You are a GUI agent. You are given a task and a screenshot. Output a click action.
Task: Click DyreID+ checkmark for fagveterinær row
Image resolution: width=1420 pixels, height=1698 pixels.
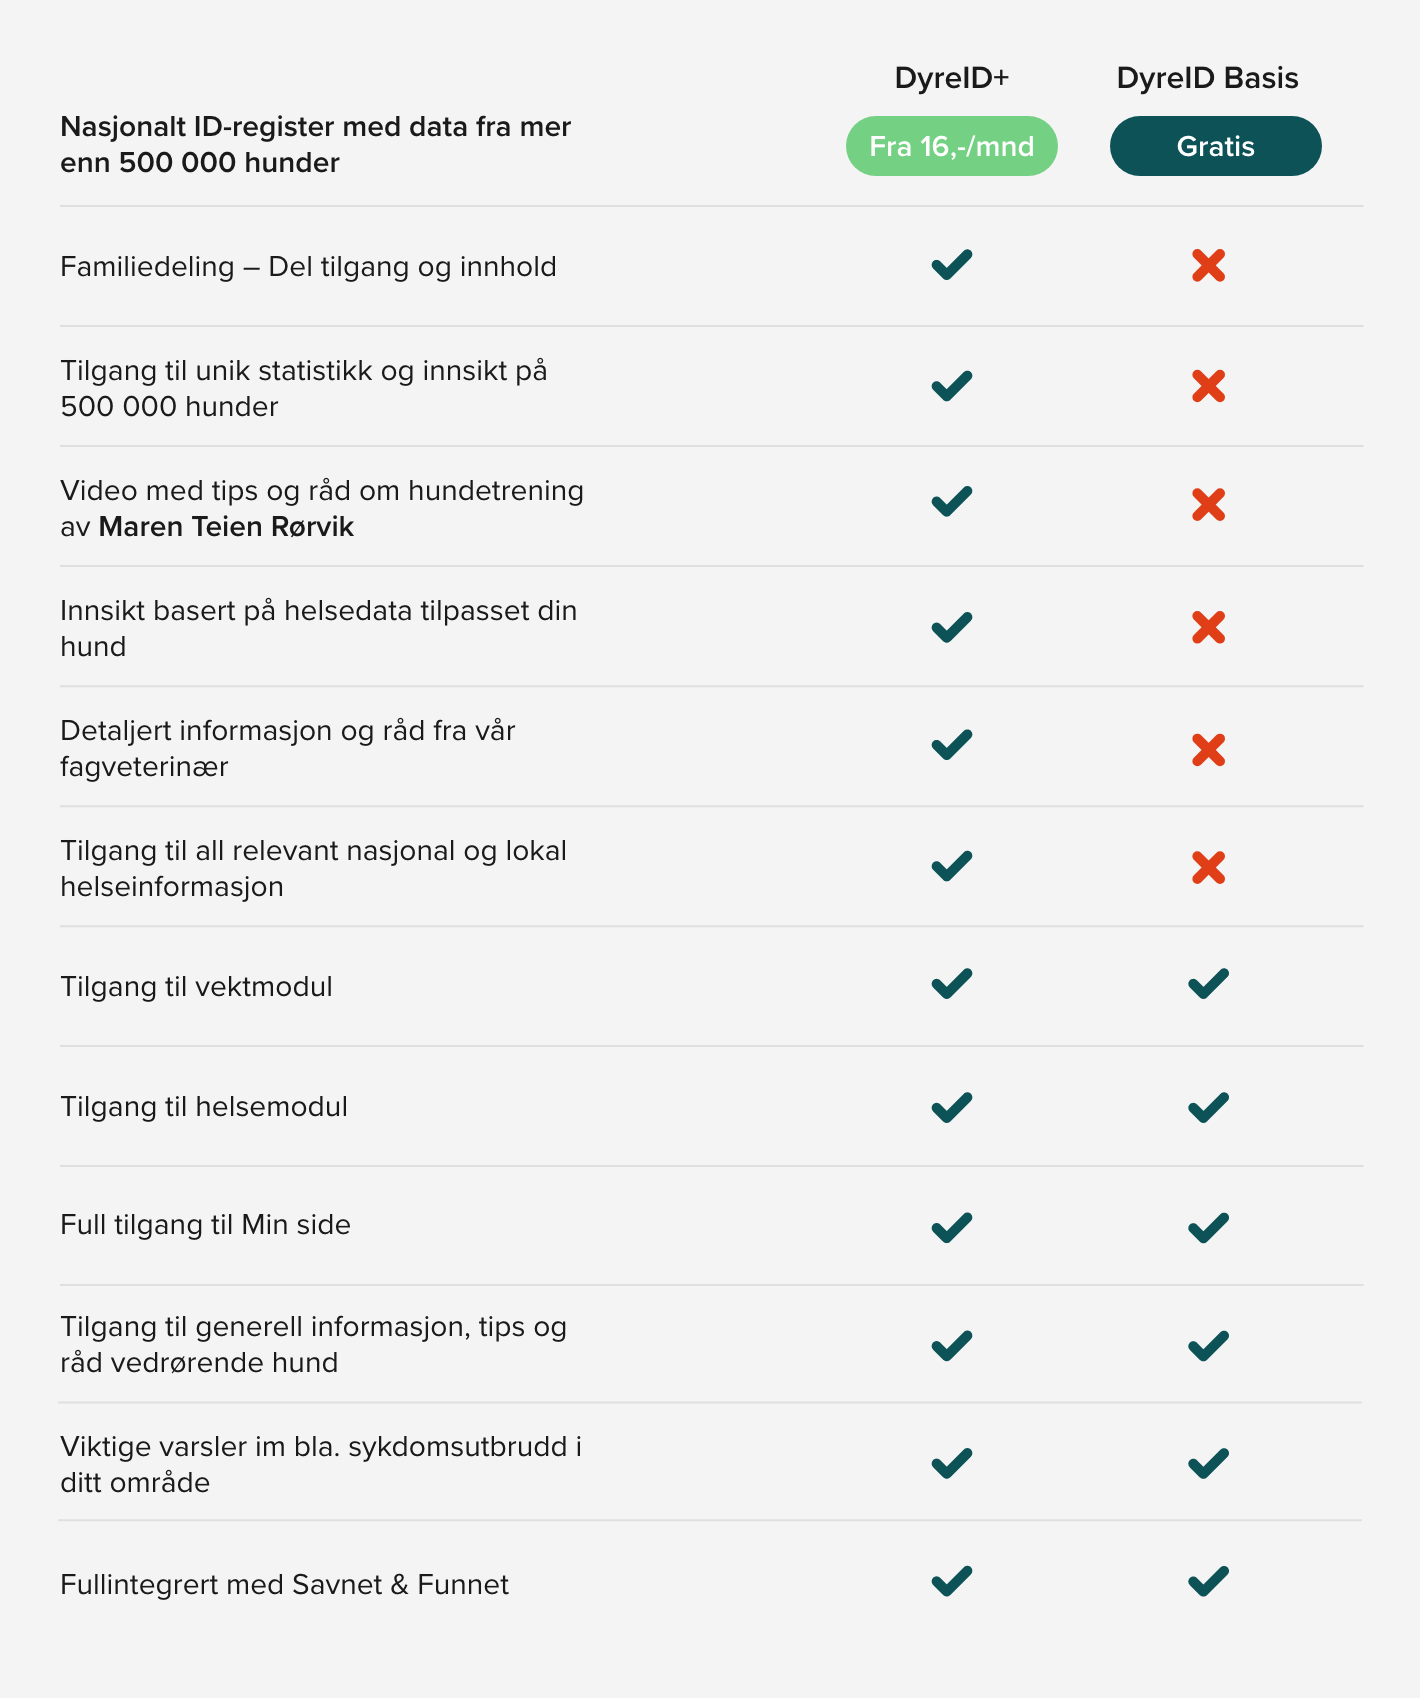coord(951,746)
